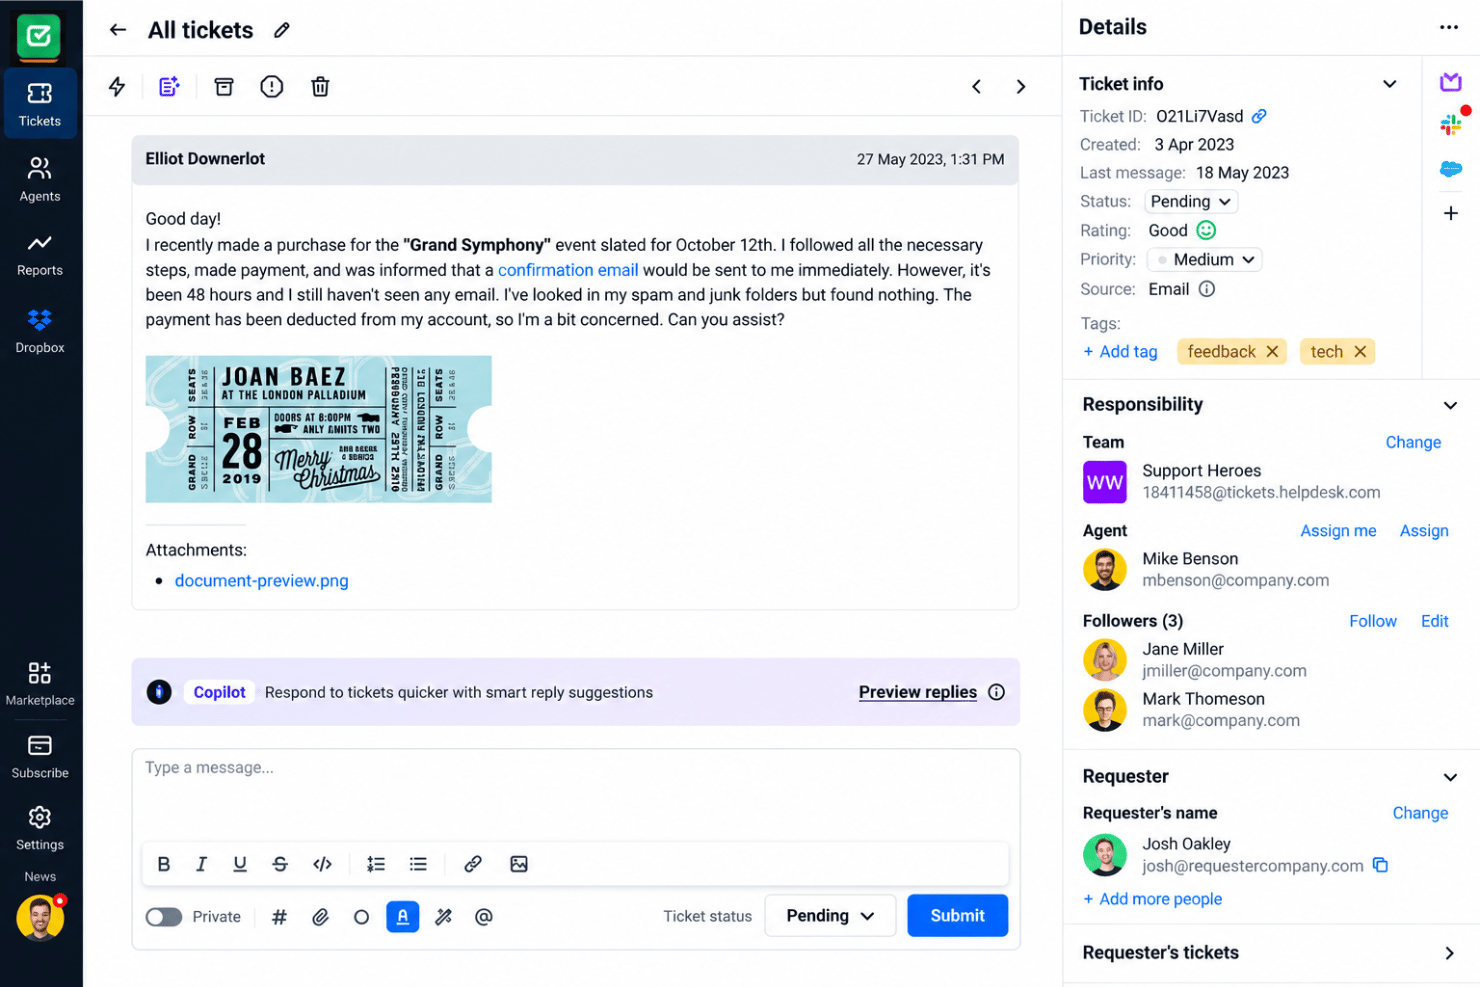Screen dimensions: 1480x987
Task: Collapse the Responsibility section
Action: (x=1450, y=405)
